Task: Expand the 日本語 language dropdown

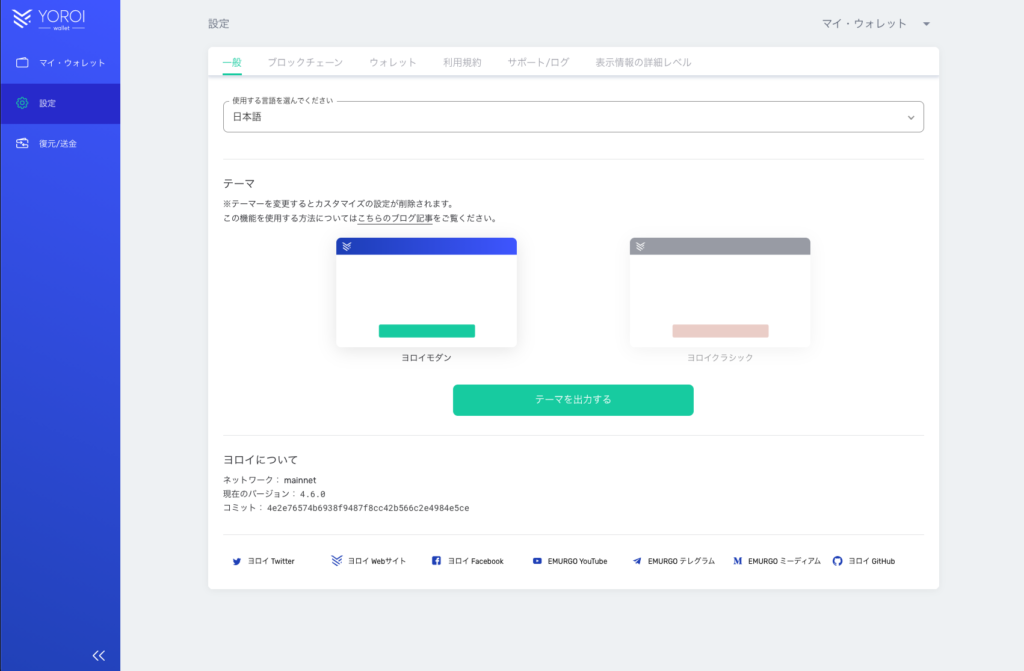Action: [x=573, y=117]
